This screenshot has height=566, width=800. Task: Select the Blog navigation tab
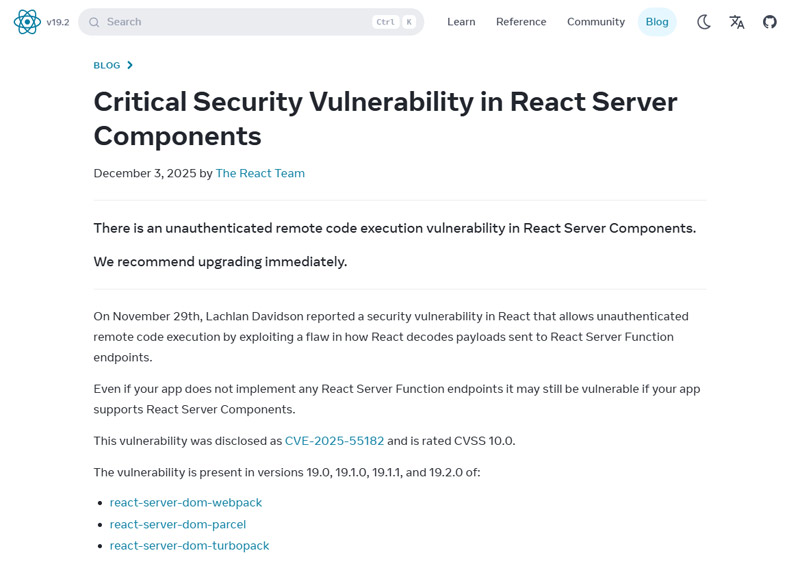click(657, 22)
